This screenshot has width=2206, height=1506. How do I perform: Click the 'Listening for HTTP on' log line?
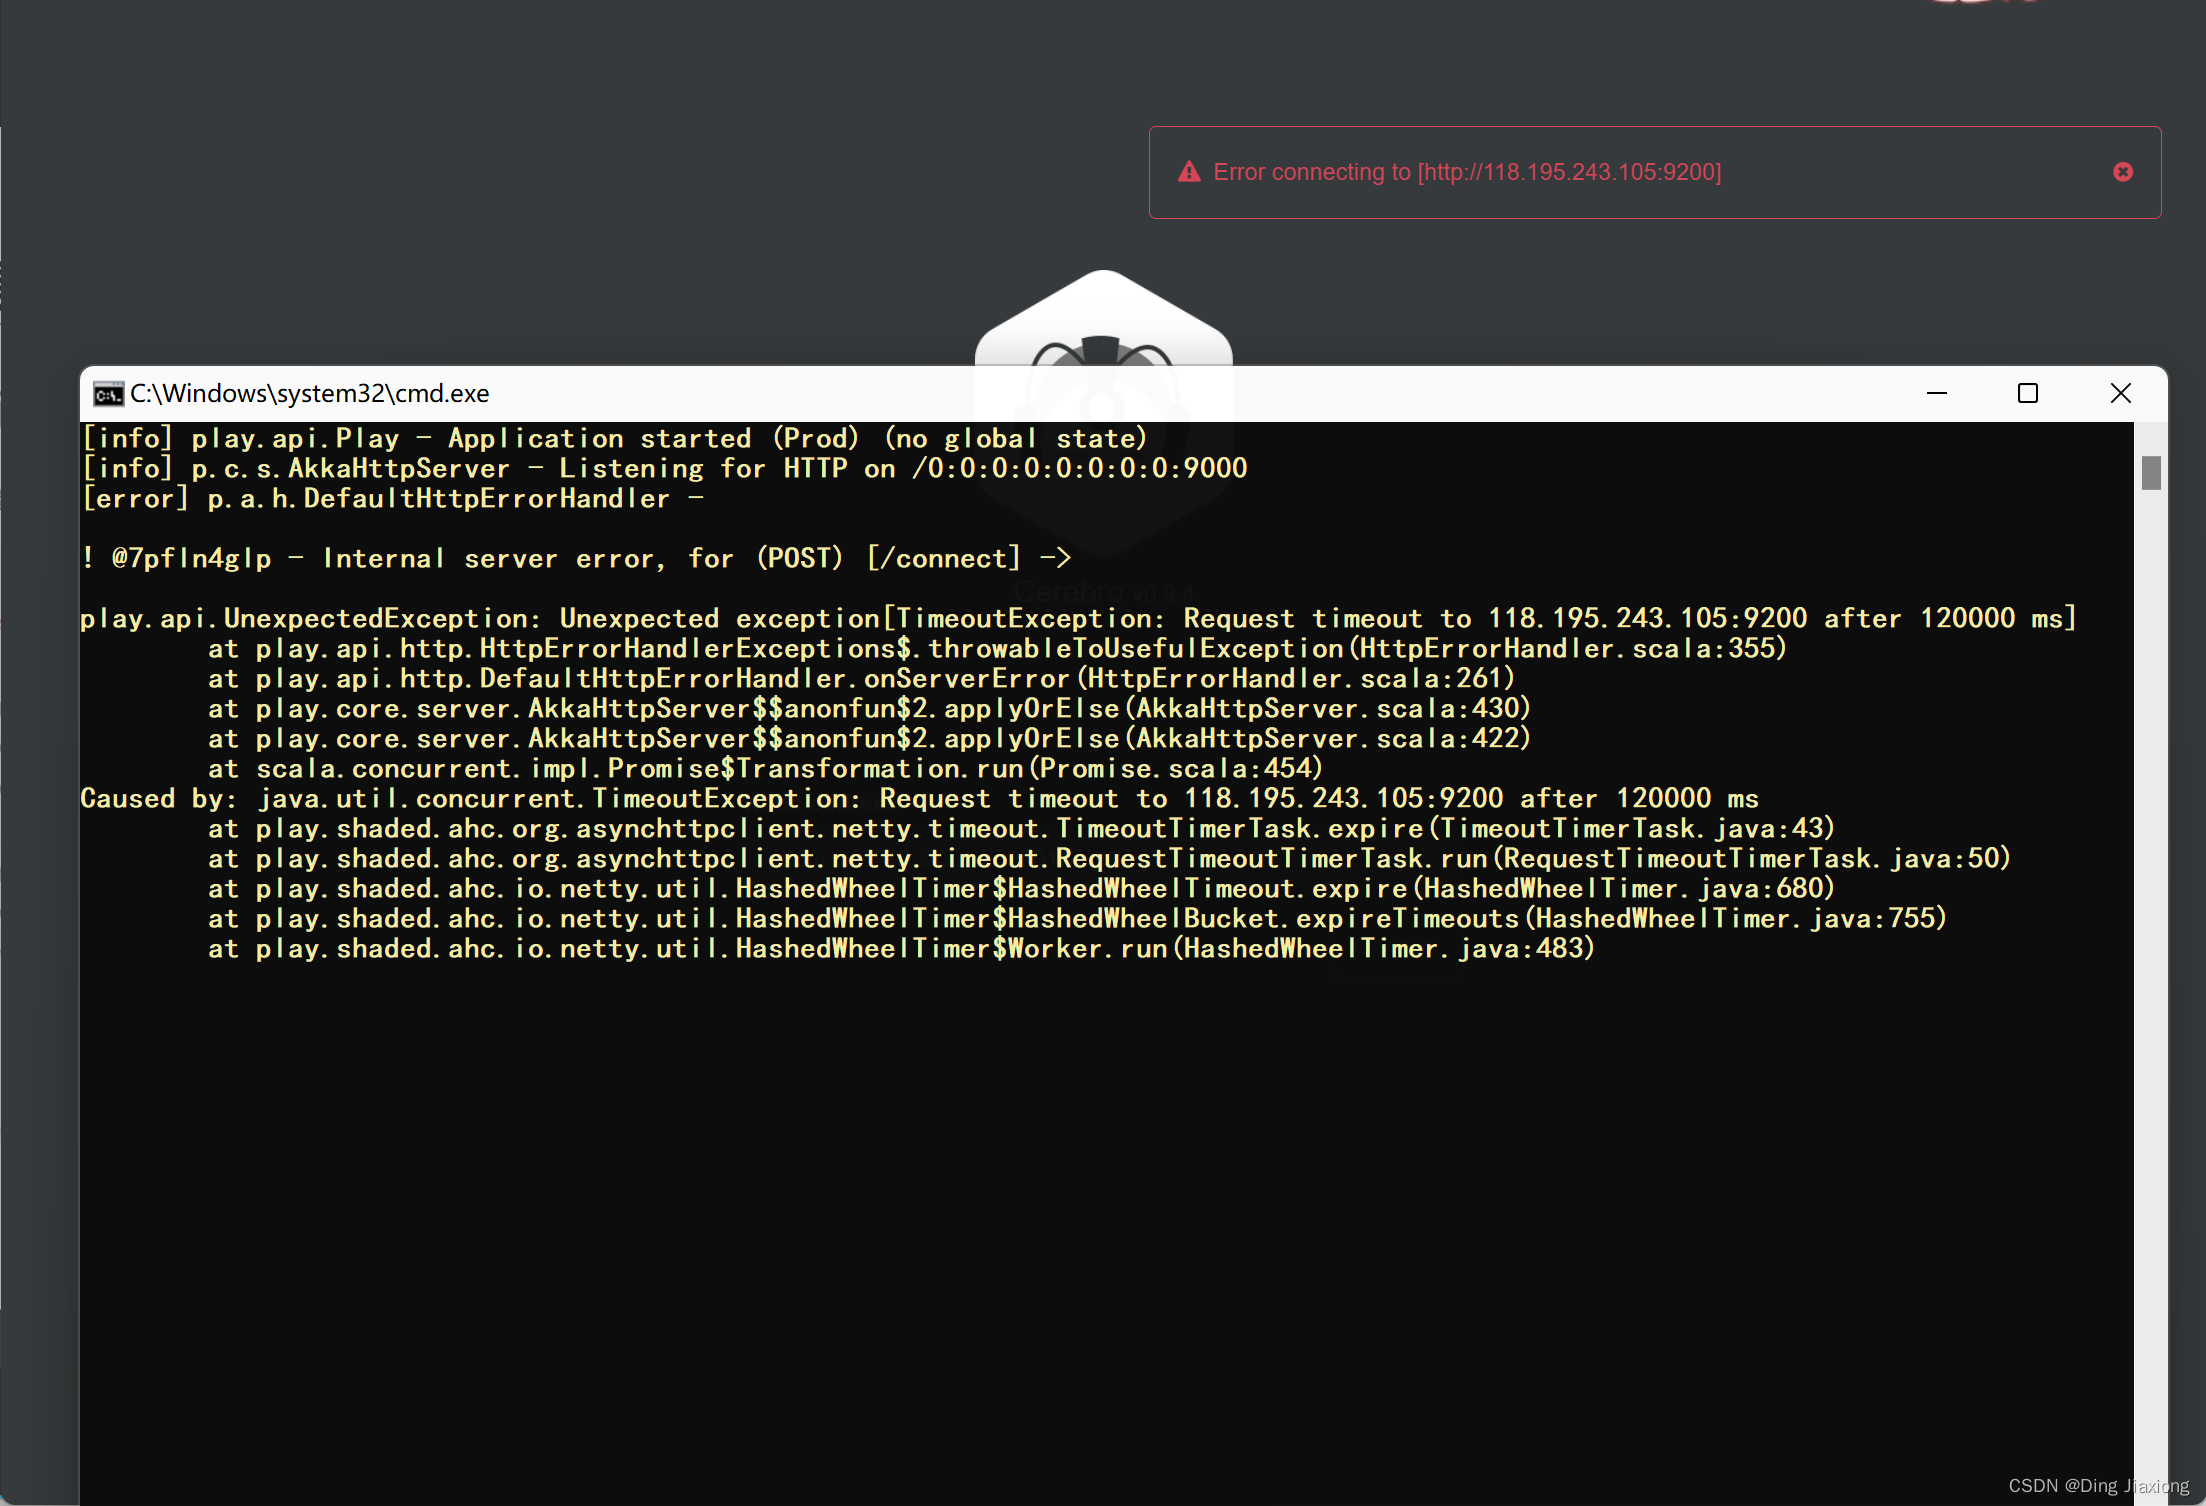pyautogui.click(x=664, y=468)
